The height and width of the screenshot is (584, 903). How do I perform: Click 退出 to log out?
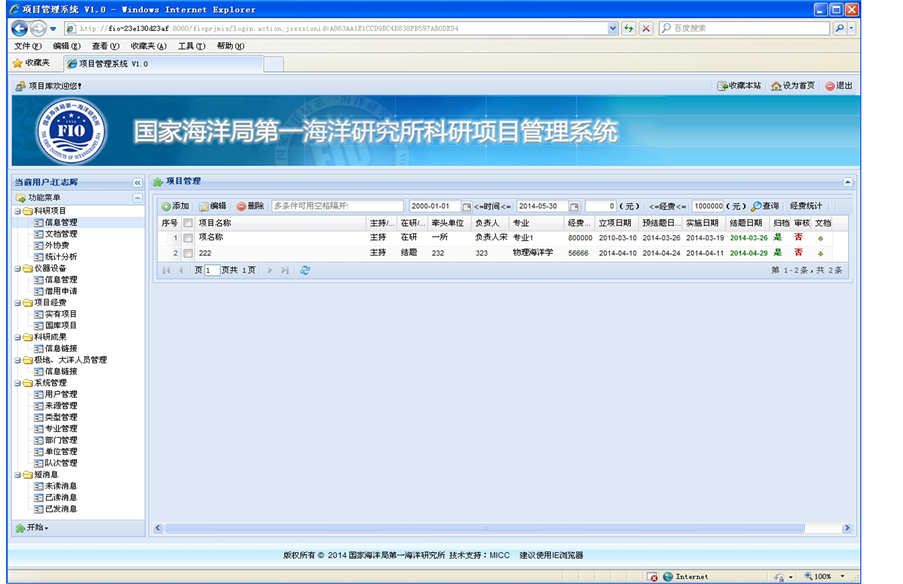(839, 86)
